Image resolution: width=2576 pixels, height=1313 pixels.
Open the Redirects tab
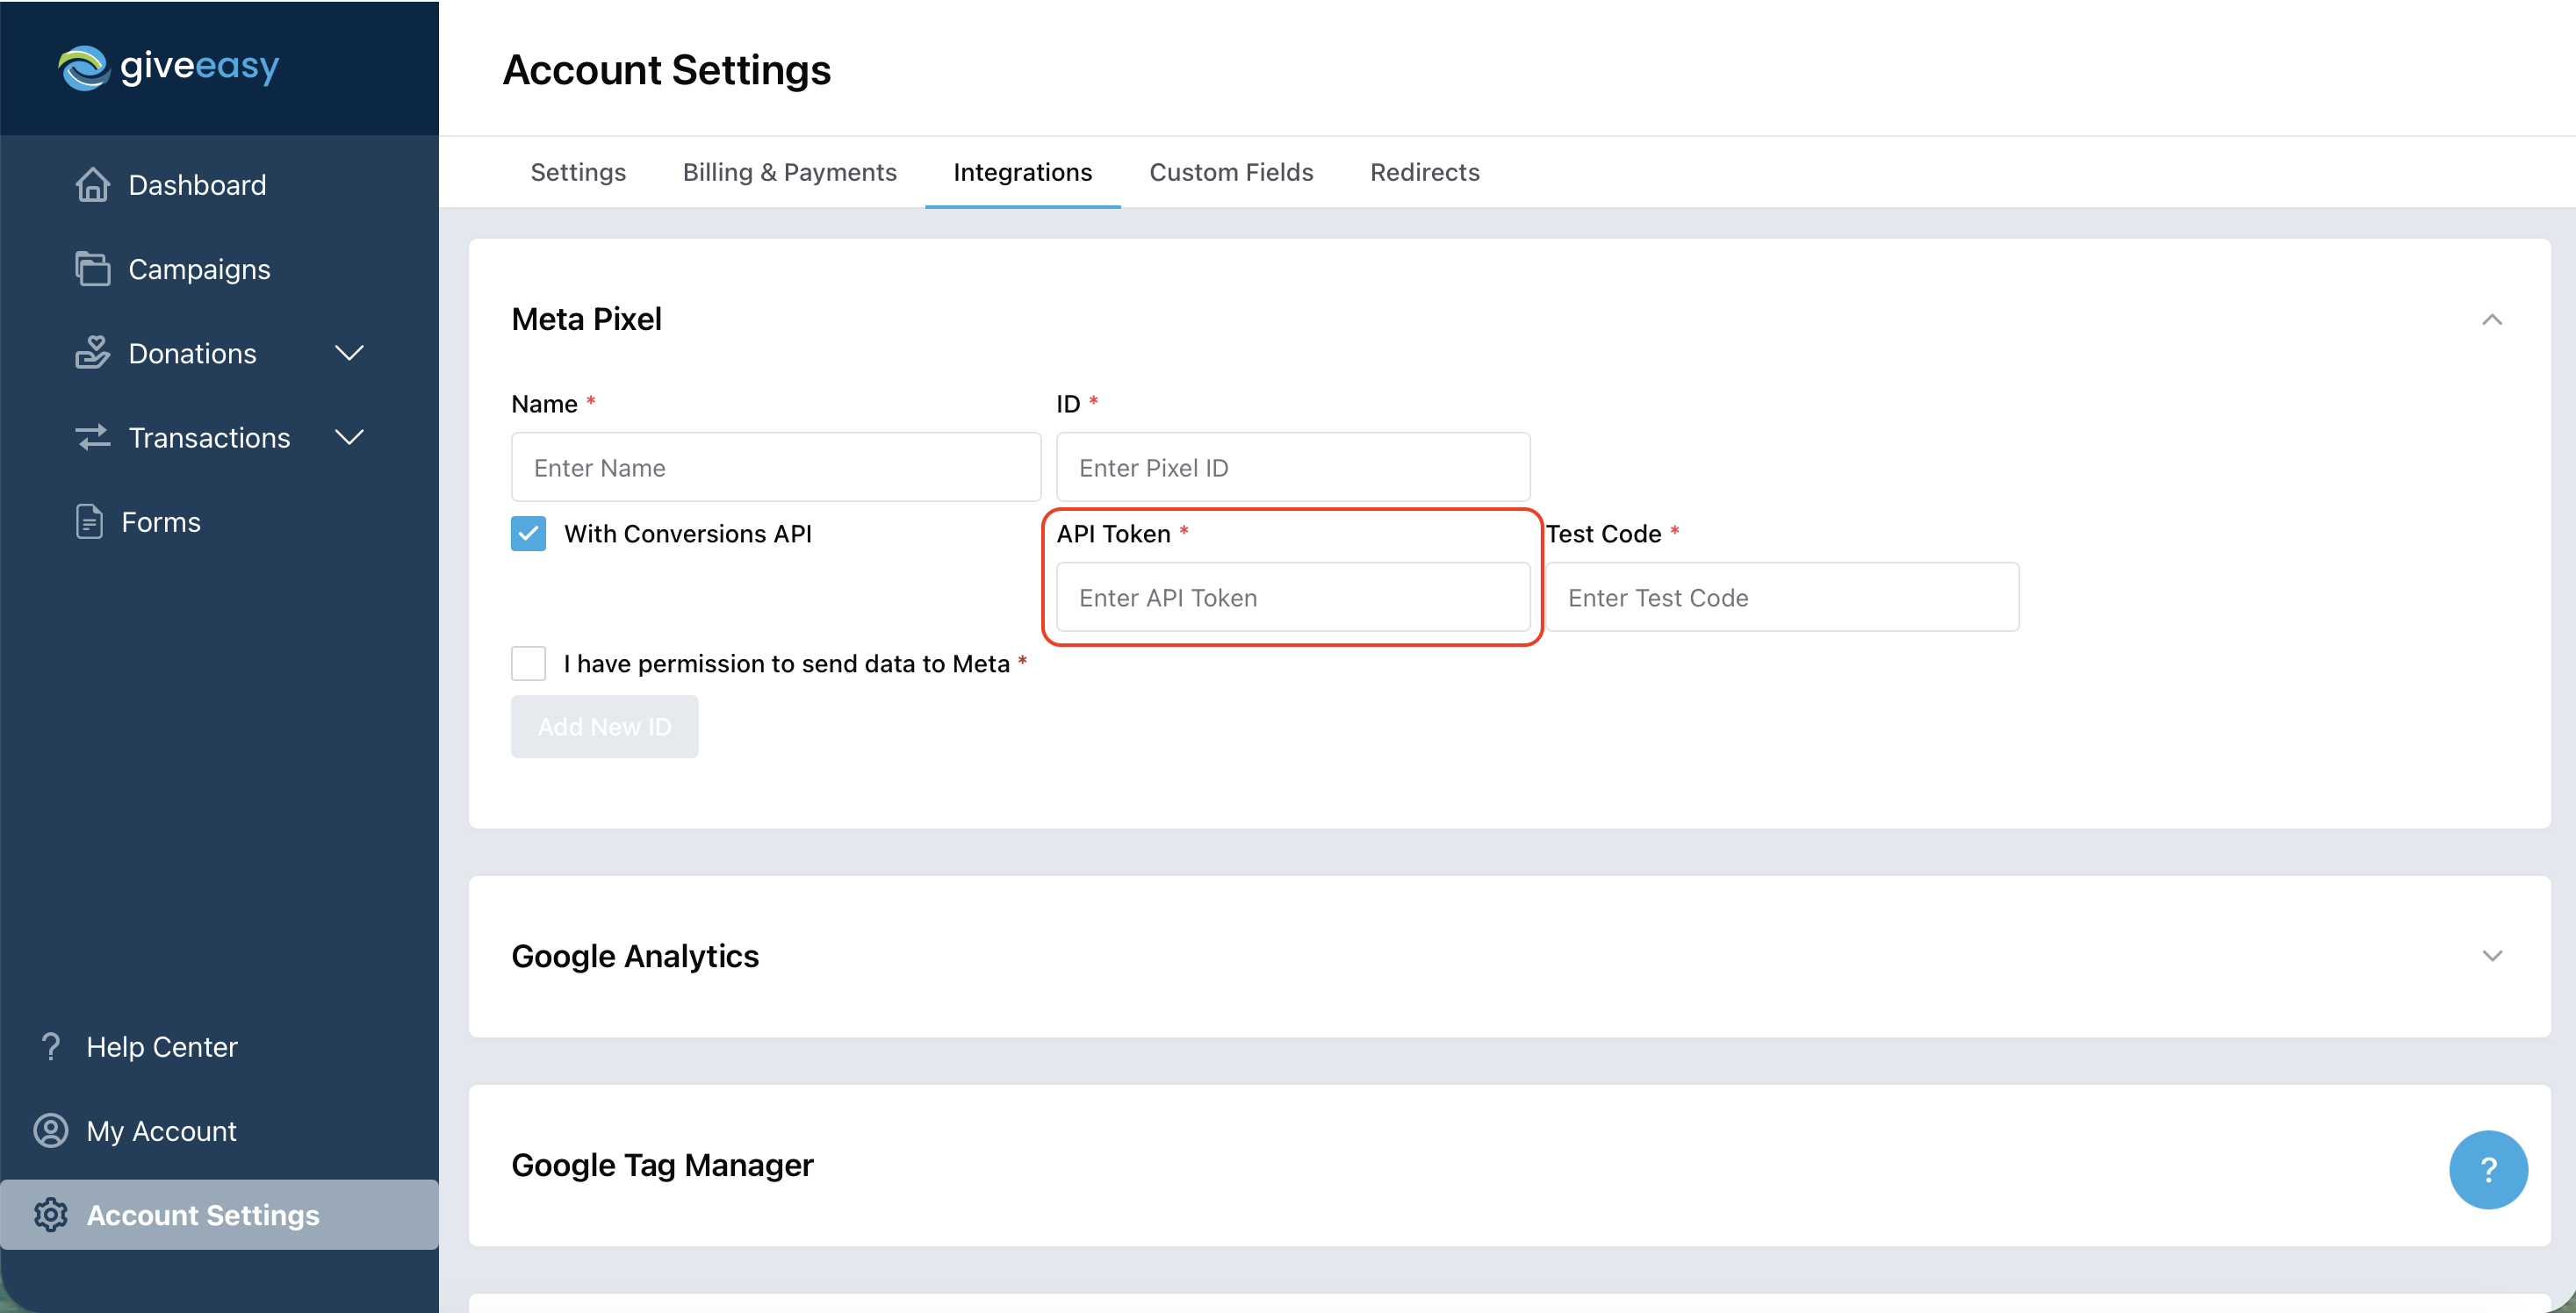1424,172
